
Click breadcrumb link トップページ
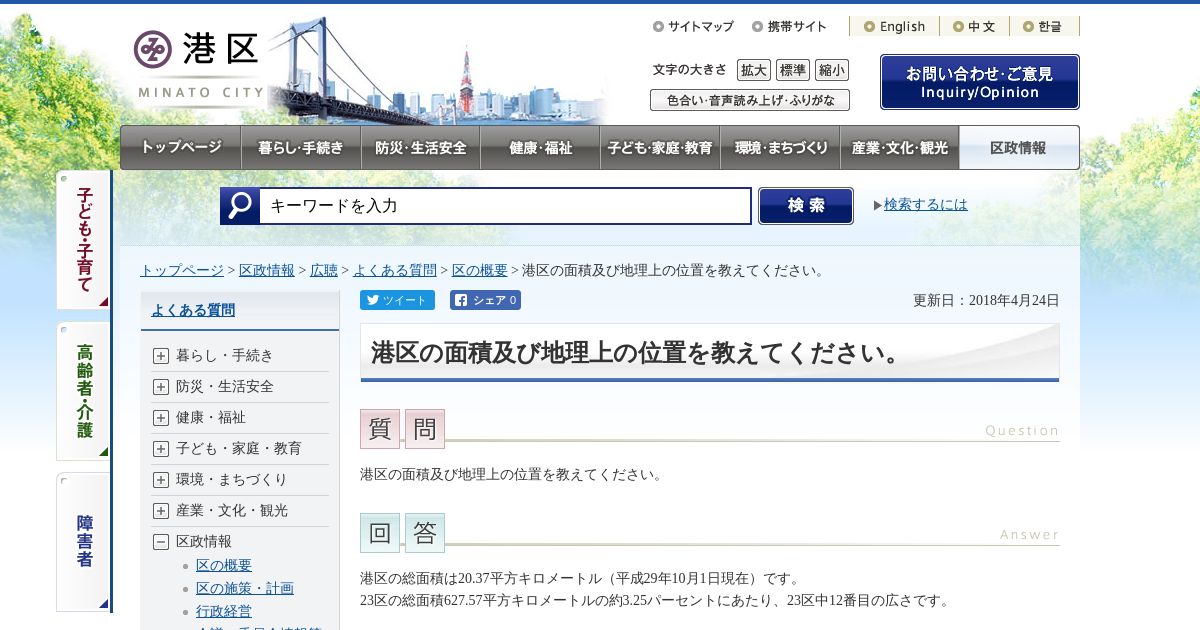[182, 270]
